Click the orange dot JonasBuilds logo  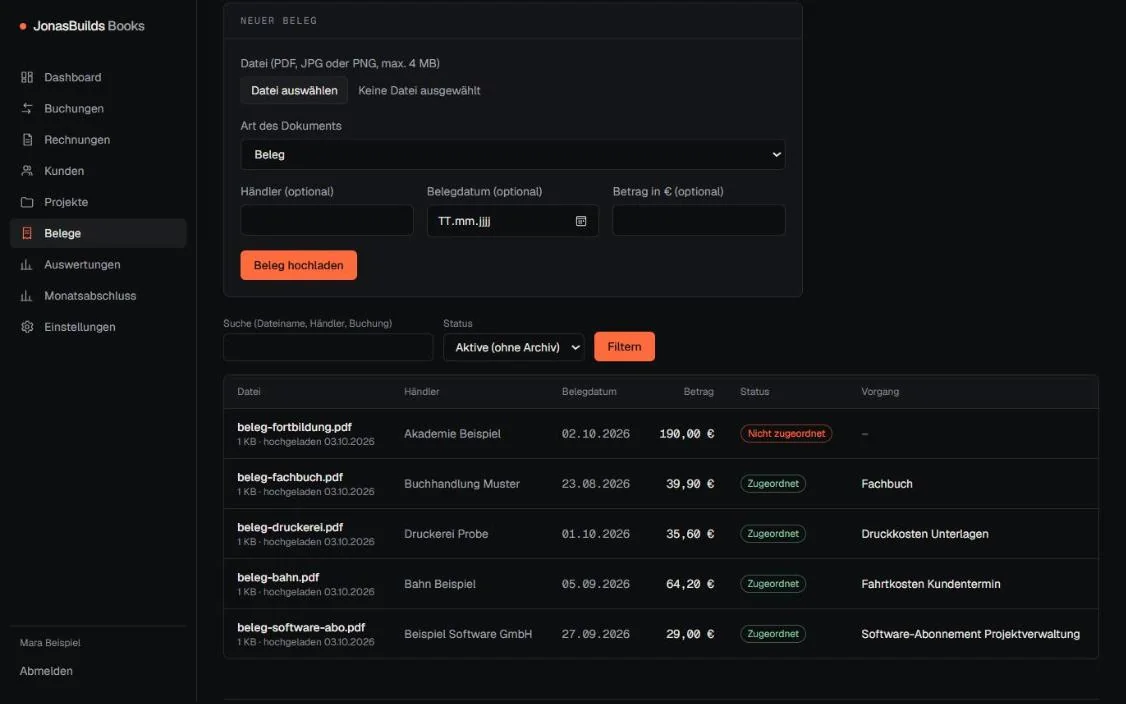[23, 27]
